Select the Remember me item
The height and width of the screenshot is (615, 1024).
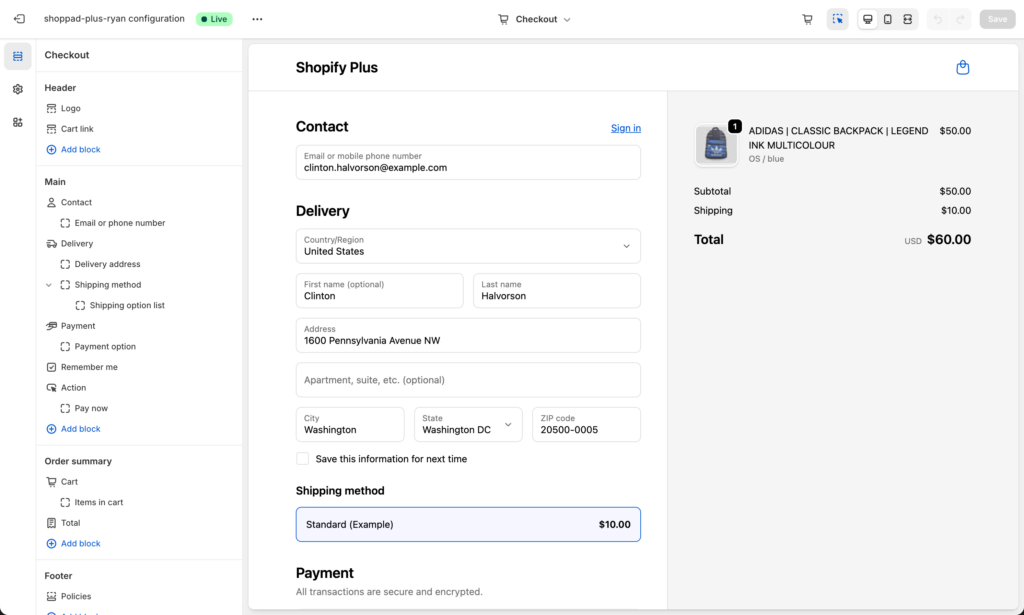point(89,367)
